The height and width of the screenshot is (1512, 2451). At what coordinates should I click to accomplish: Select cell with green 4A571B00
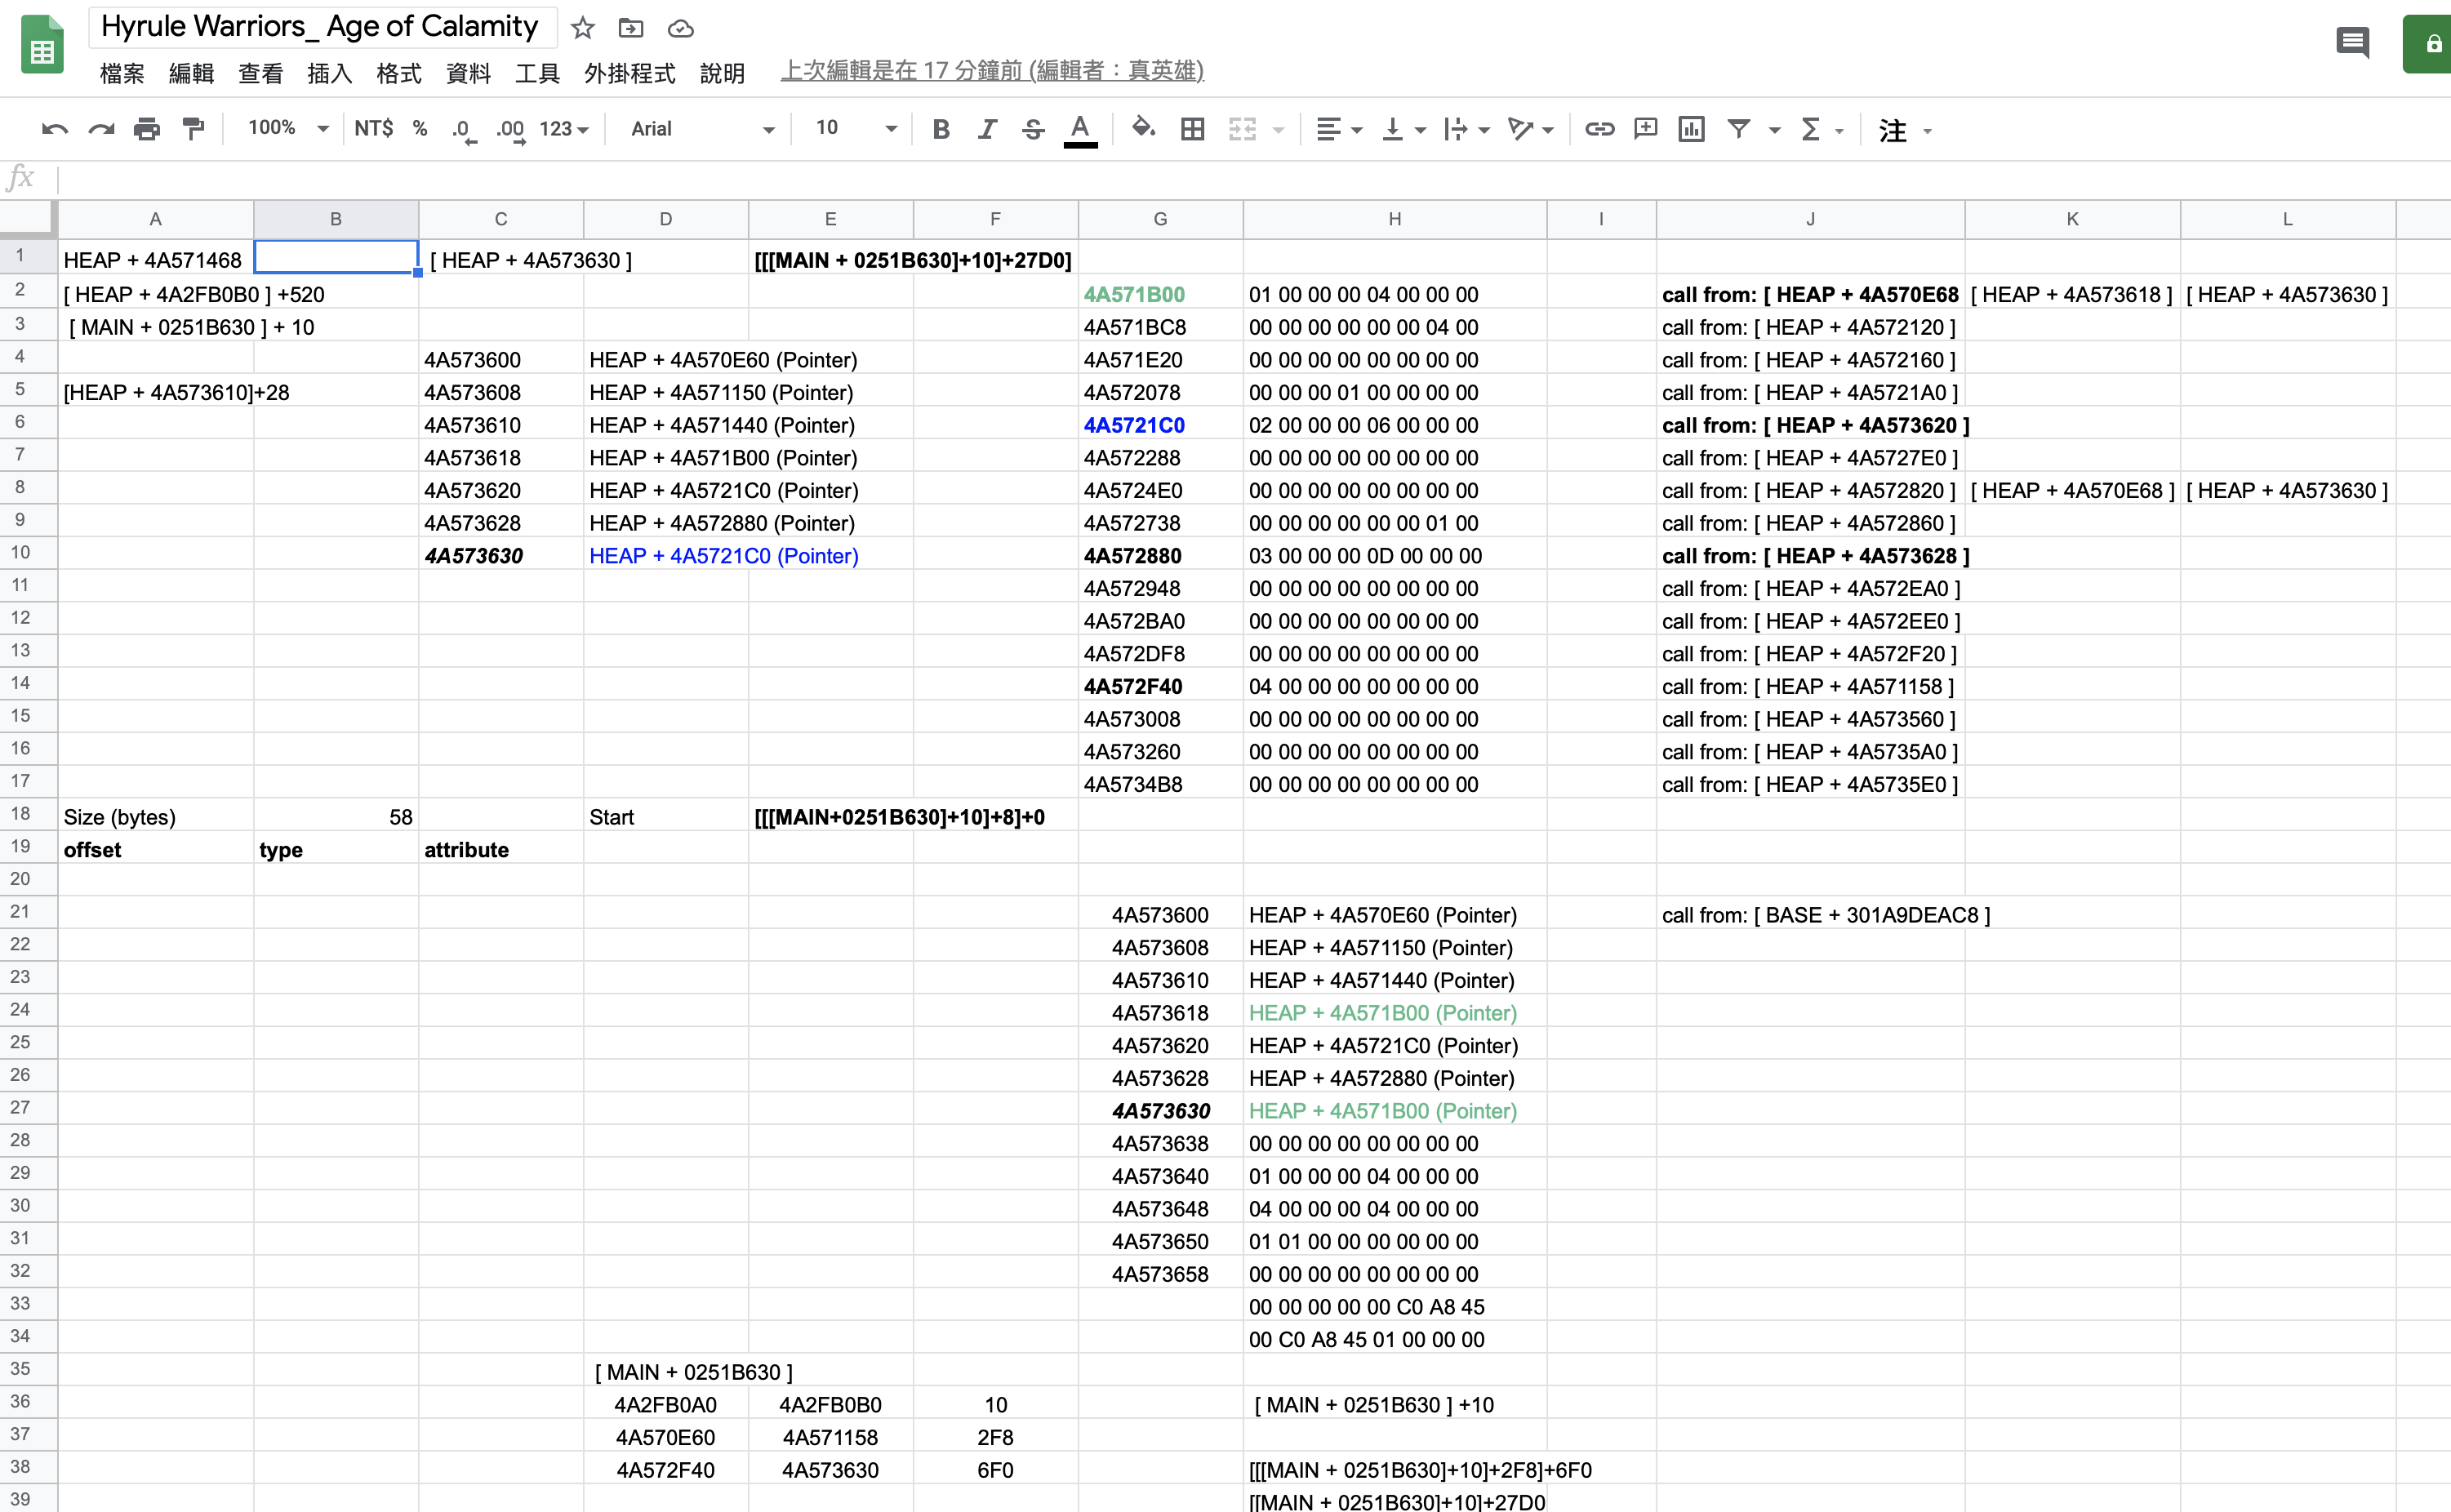pos(1160,294)
